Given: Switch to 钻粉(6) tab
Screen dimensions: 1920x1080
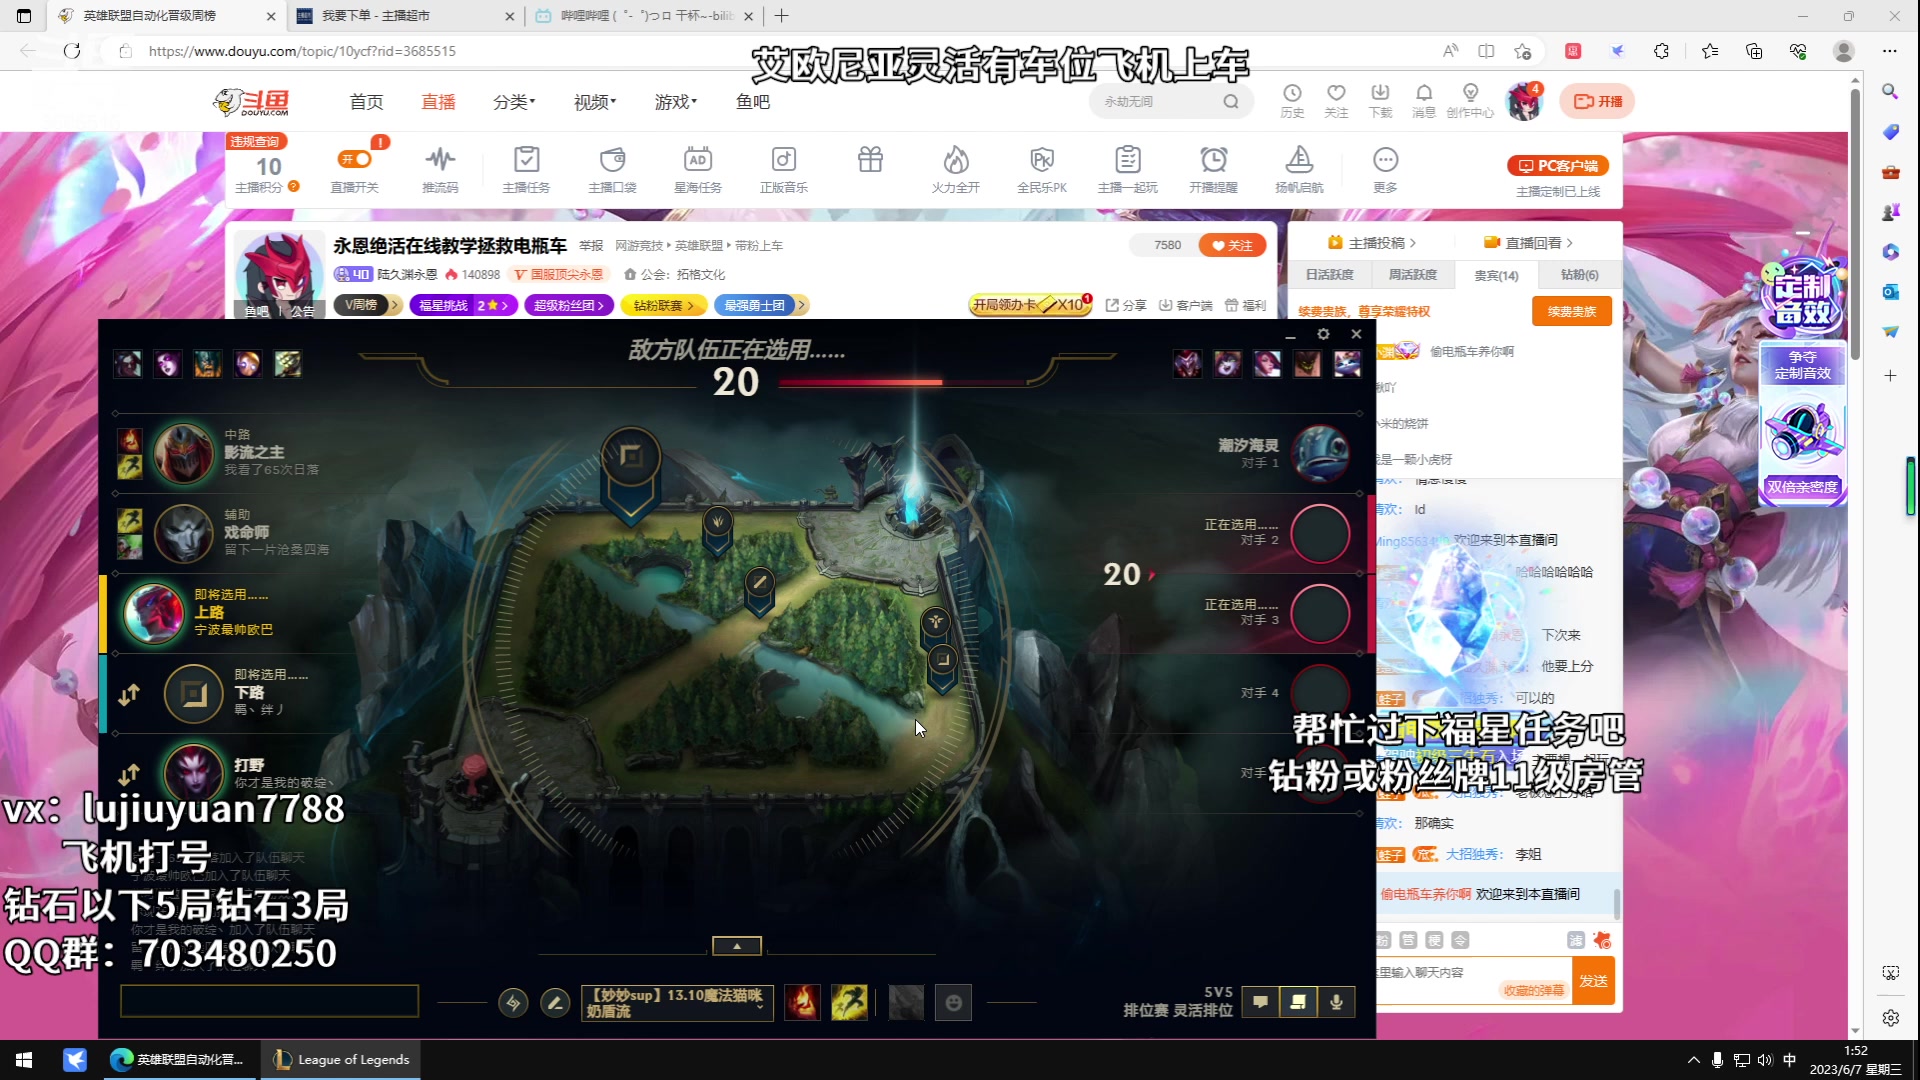Looking at the screenshot, I should coord(1580,275).
